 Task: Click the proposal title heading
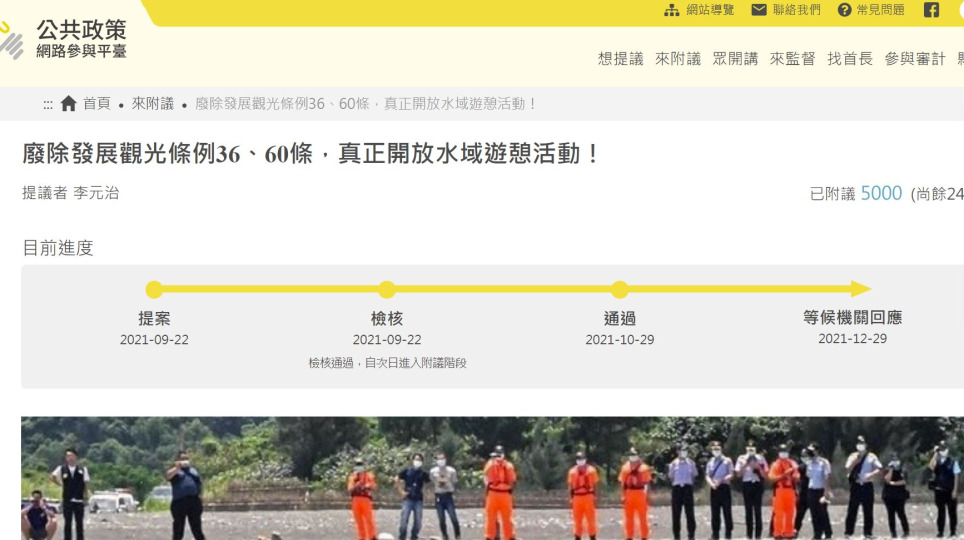pos(311,154)
